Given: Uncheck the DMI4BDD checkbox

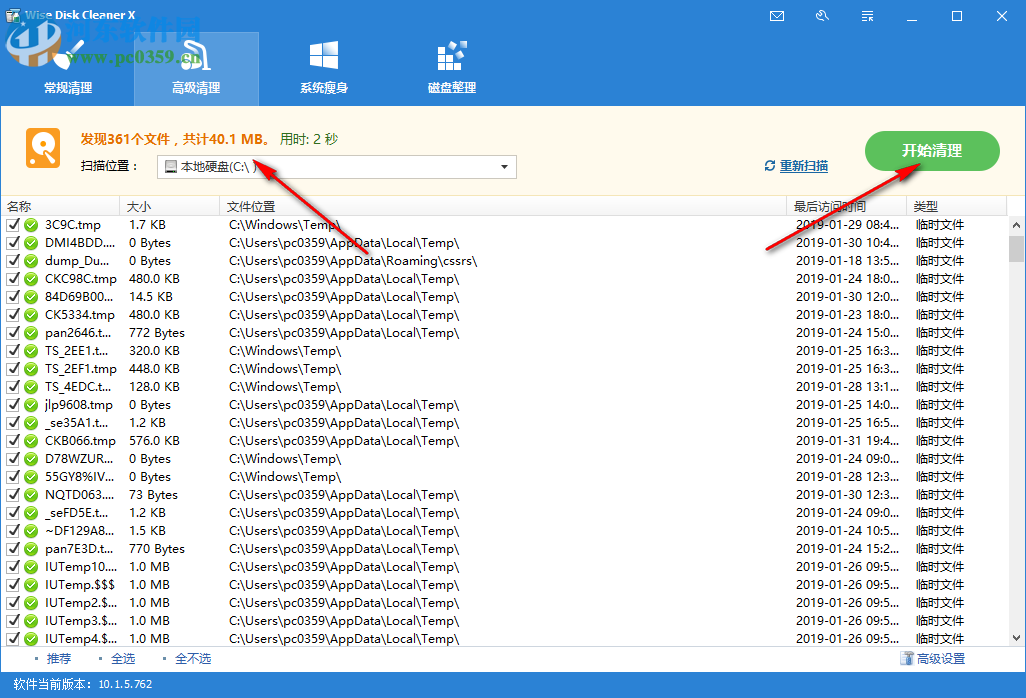Looking at the screenshot, I should (13, 243).
